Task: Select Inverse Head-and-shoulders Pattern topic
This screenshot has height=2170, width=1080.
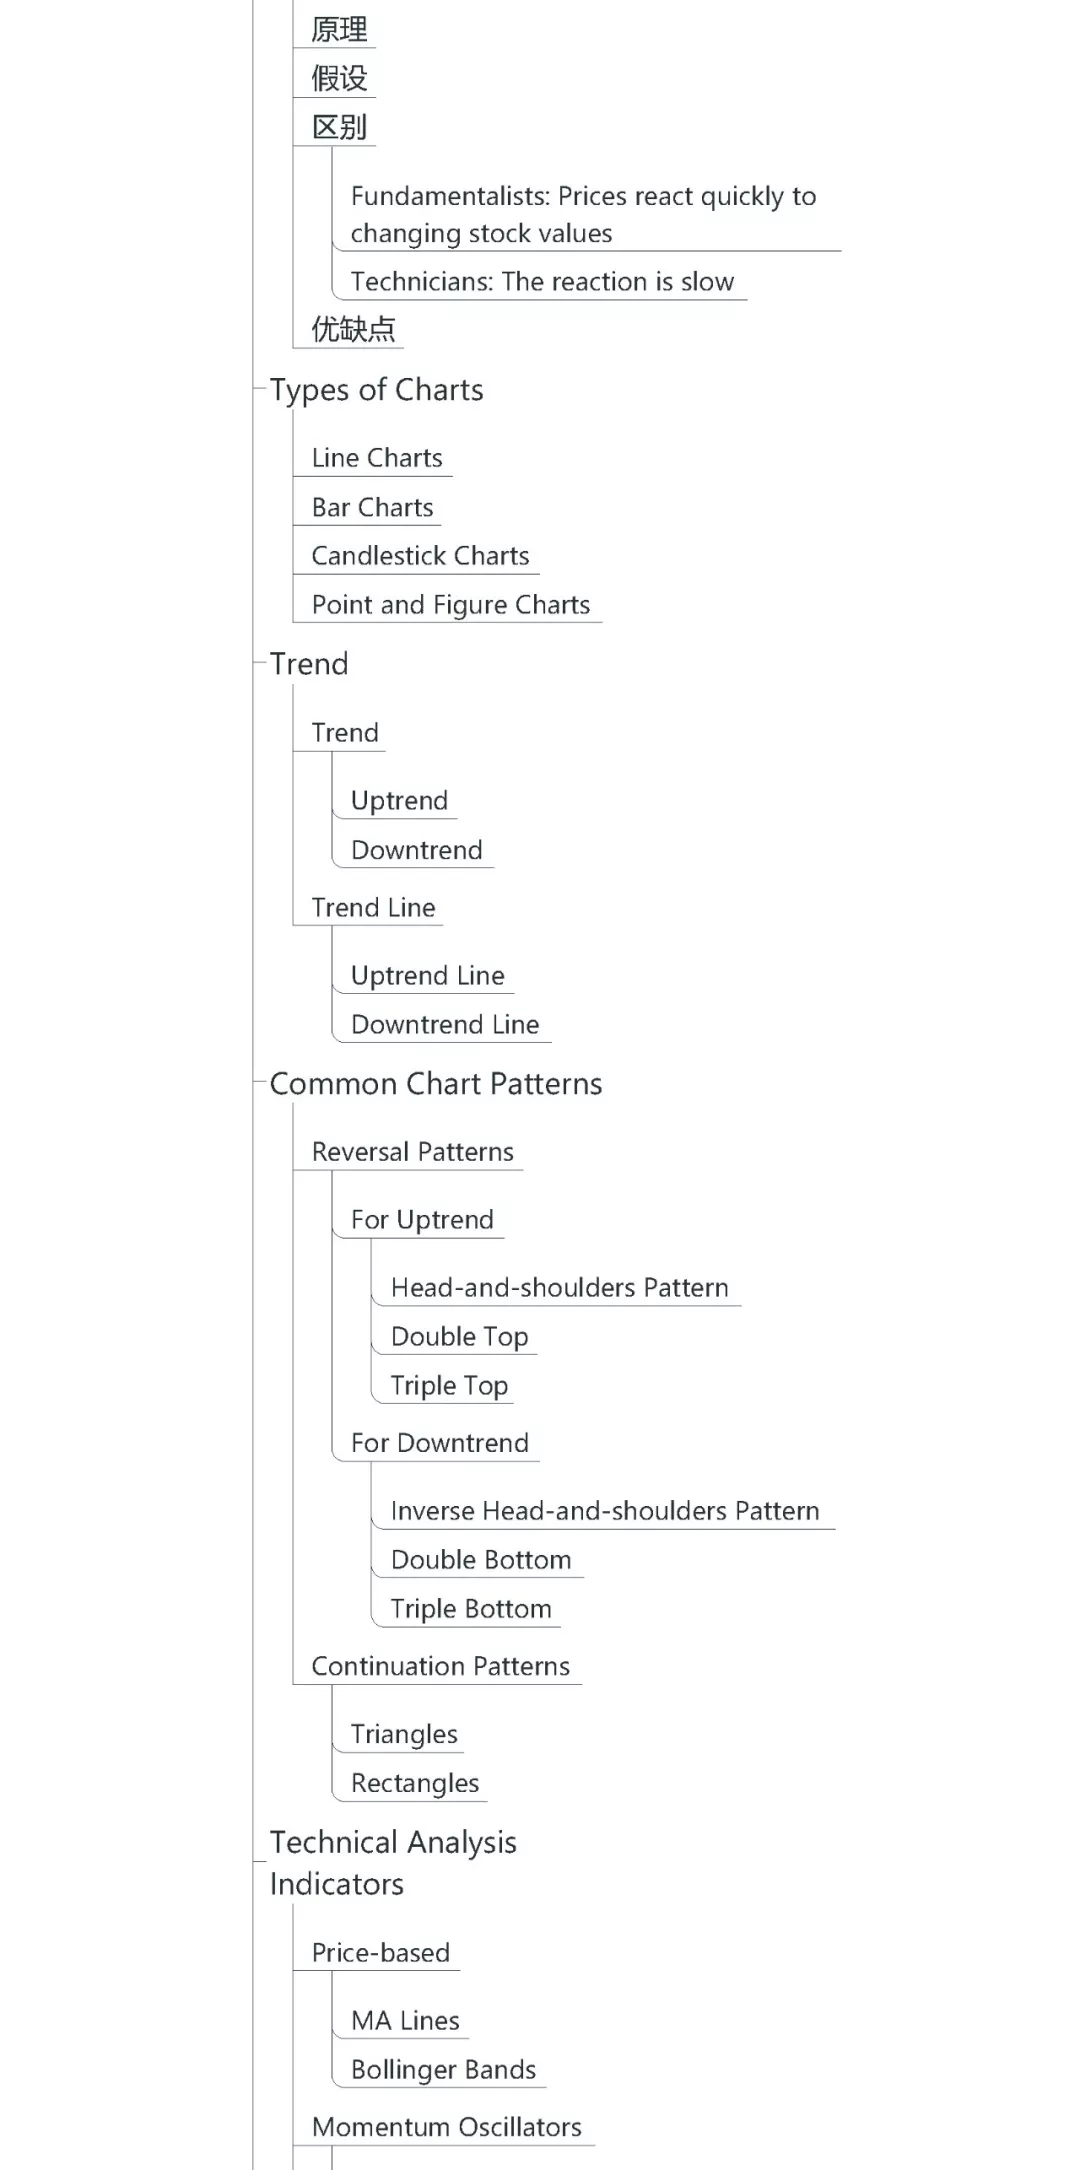Action: click(604, 1511)
